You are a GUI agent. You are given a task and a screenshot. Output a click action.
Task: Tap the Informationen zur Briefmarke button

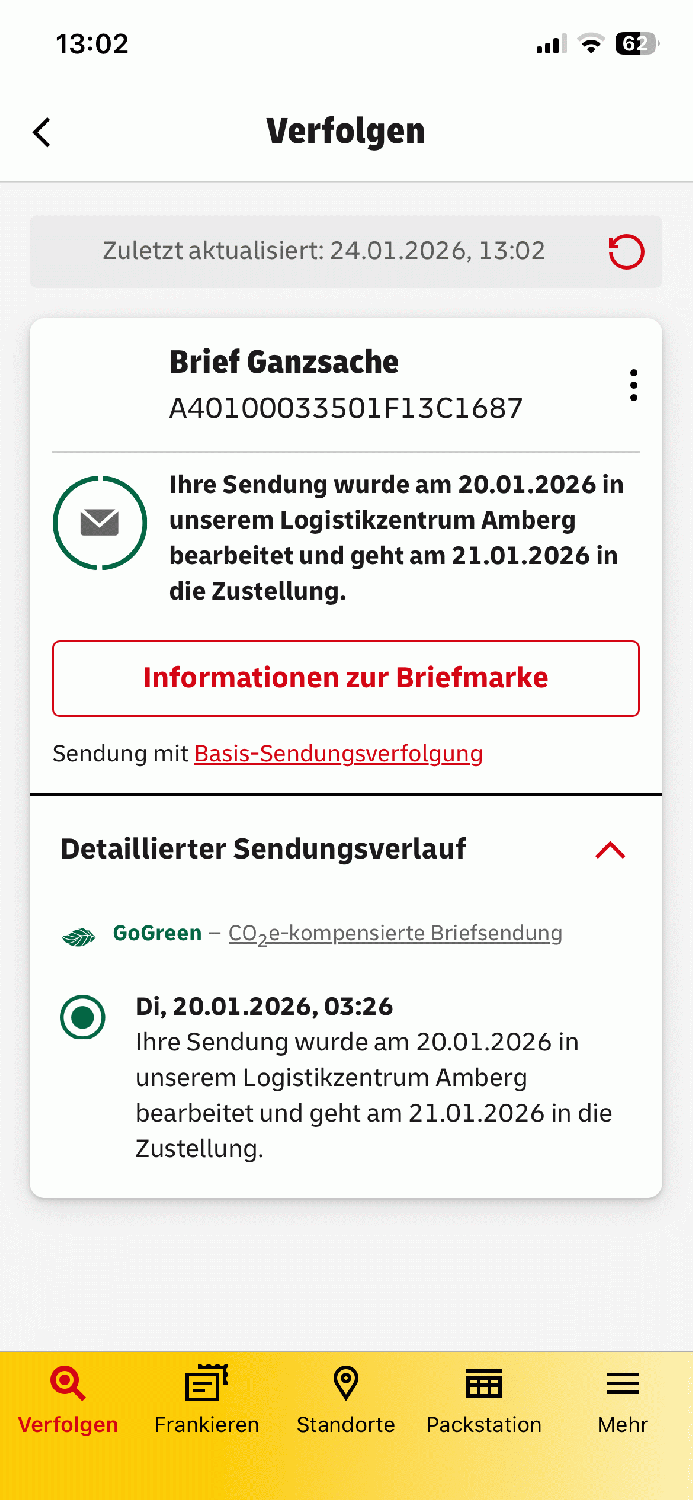pos(346,678)
